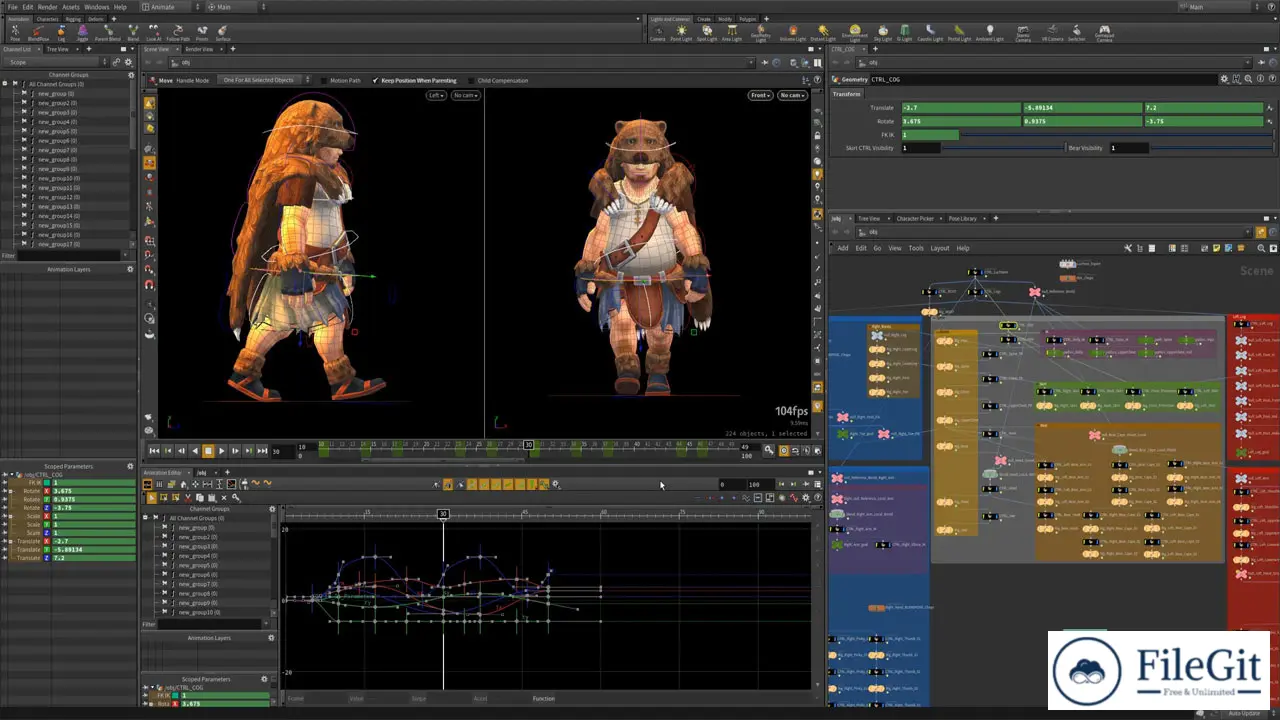The width and height of the screenshot is (1280, 720).
Task: Open the Render menu
Action: click(47, 6)
